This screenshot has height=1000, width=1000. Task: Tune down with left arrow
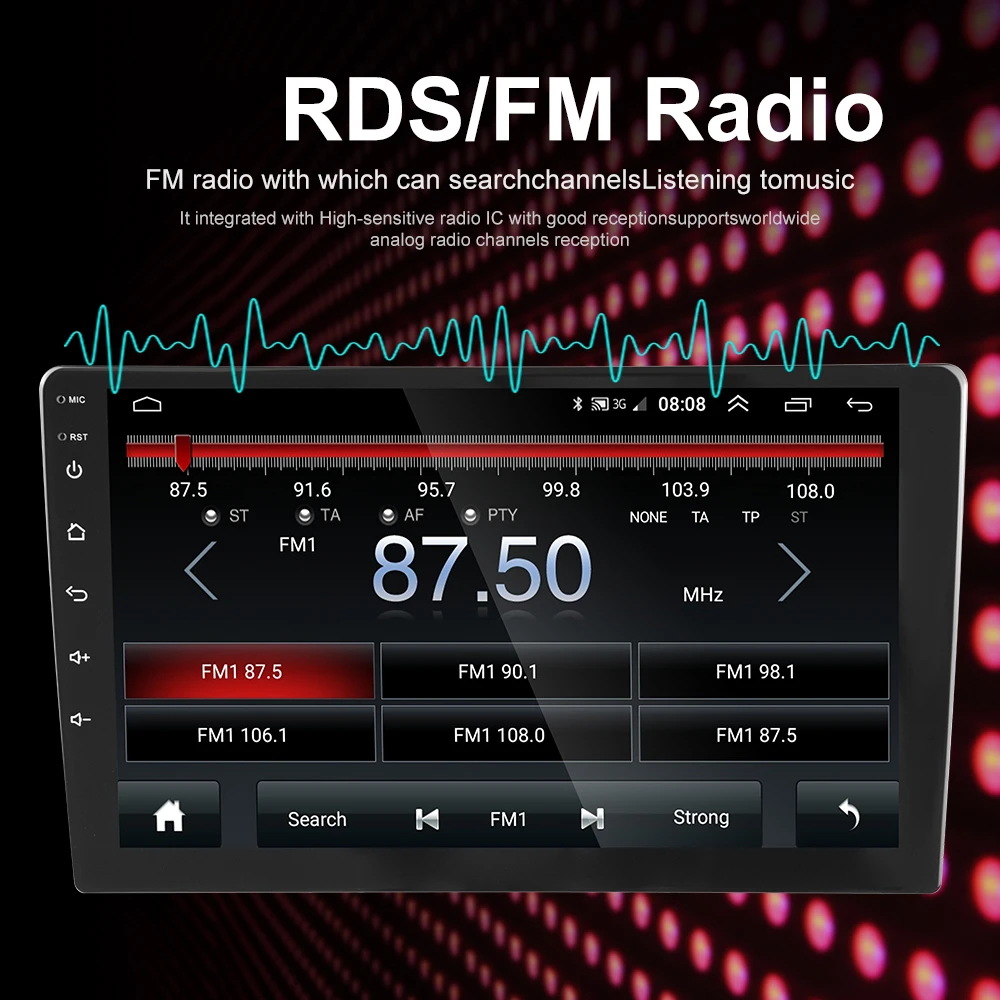(x=202, y=571)
